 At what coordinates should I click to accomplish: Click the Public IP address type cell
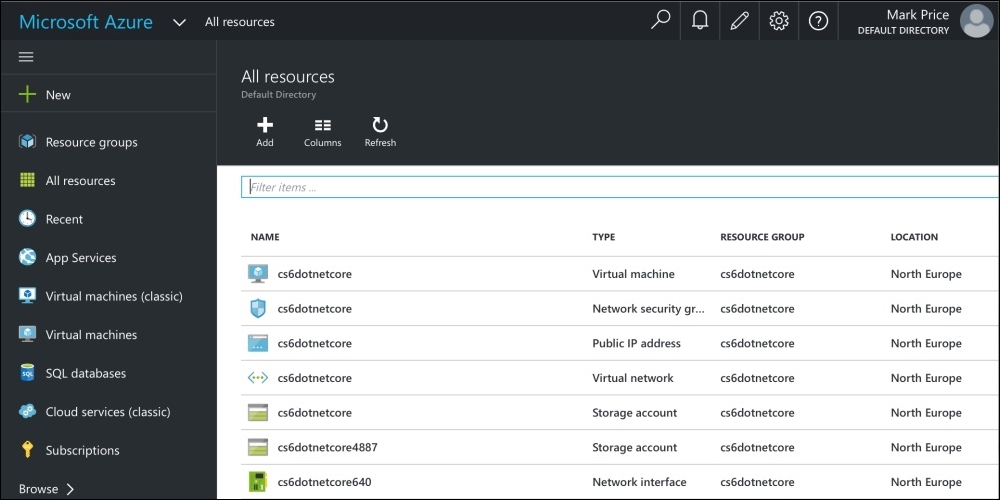coord(636,343)
